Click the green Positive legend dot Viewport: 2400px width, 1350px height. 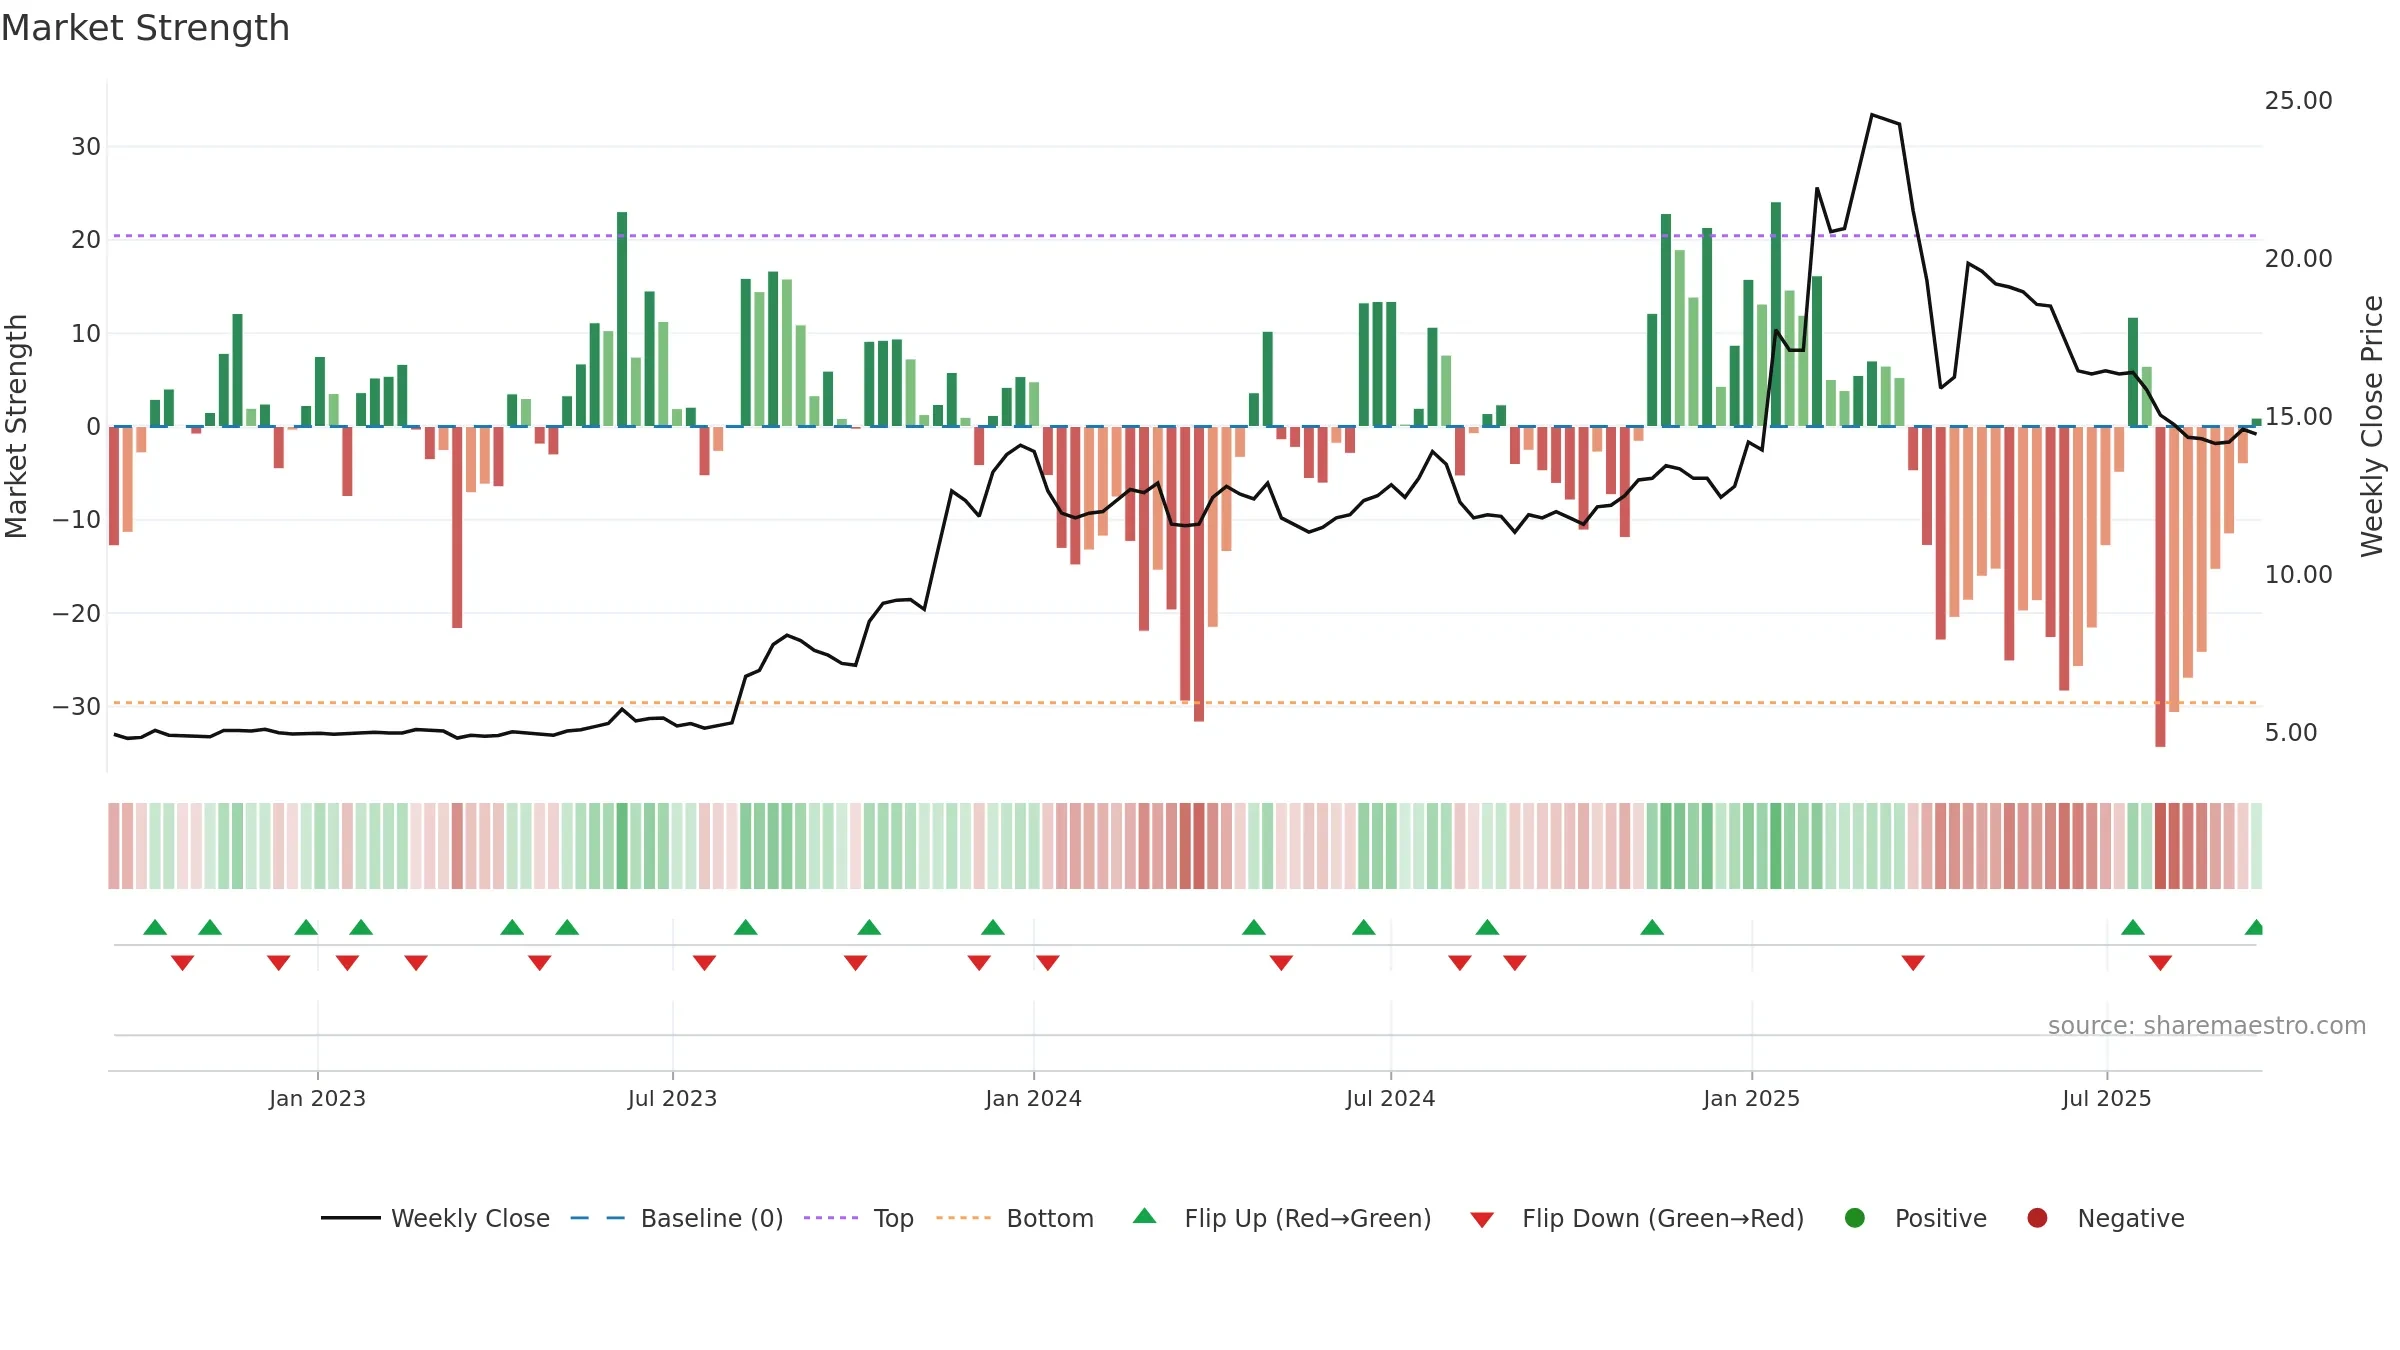click(x=1855, y=1218)
